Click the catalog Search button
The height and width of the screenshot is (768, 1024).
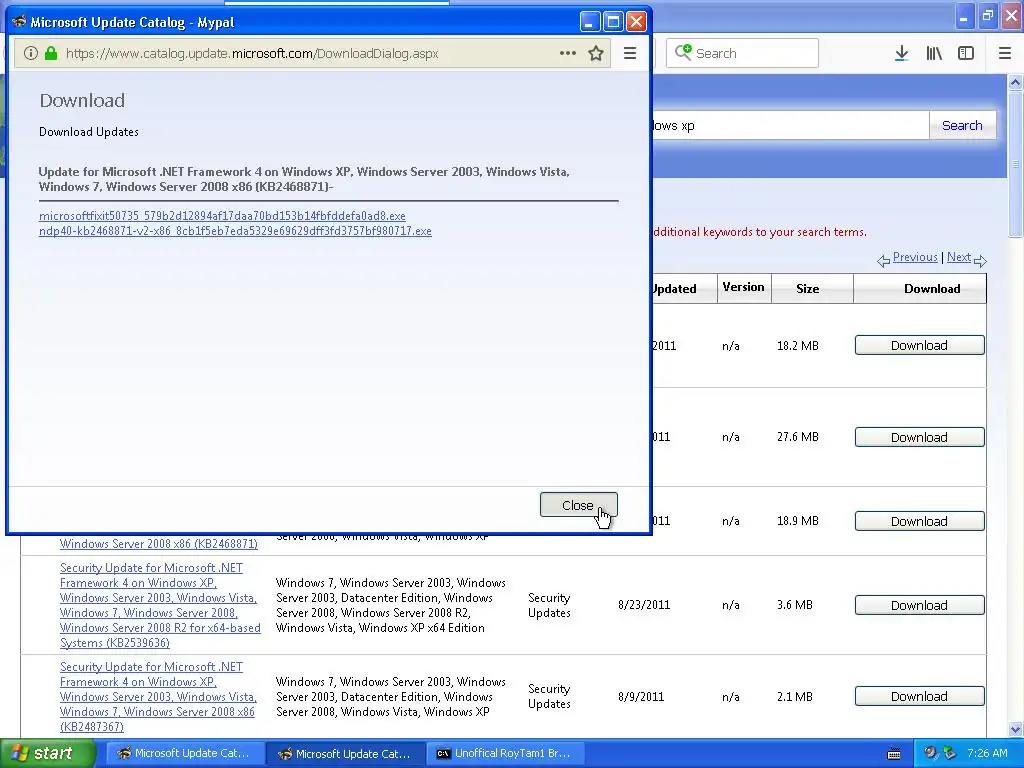click(x=962, y=125)
